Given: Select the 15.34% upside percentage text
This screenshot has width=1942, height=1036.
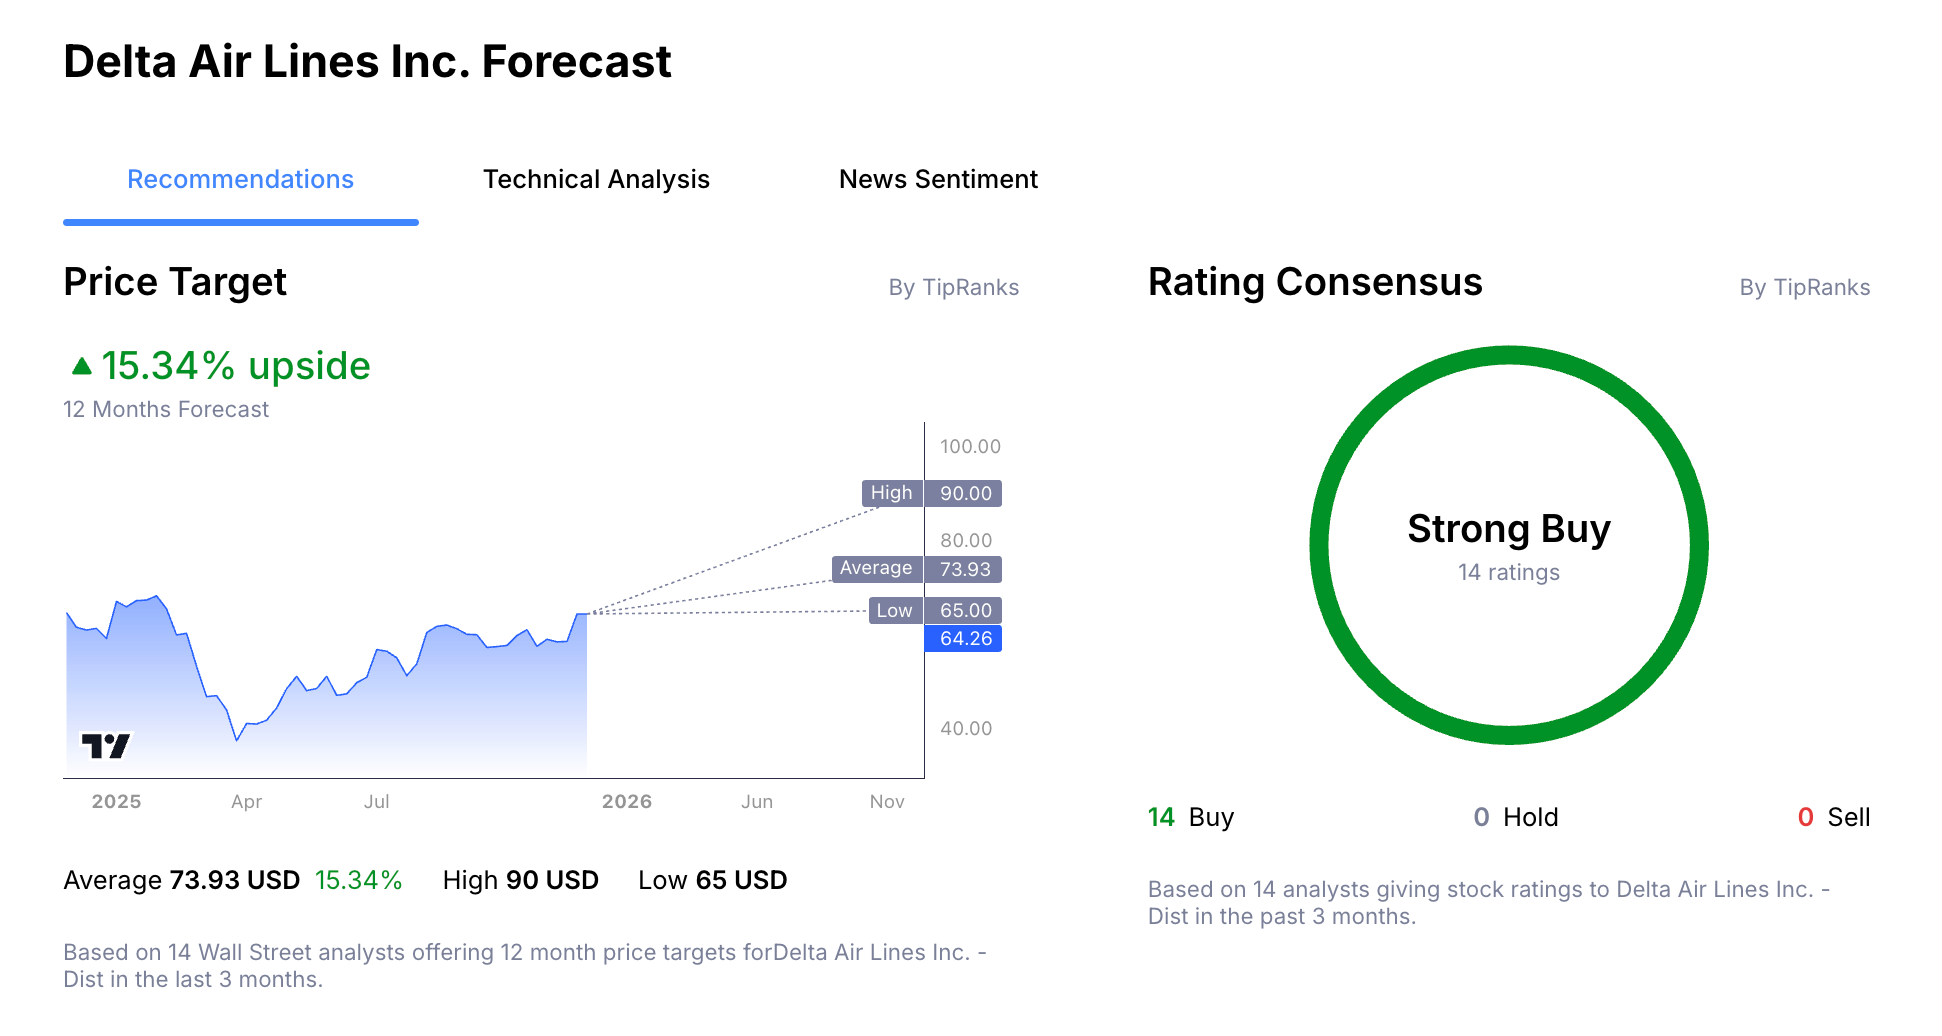Looking at the screenshot, I should pyautogui.click(x=236, y=365).
